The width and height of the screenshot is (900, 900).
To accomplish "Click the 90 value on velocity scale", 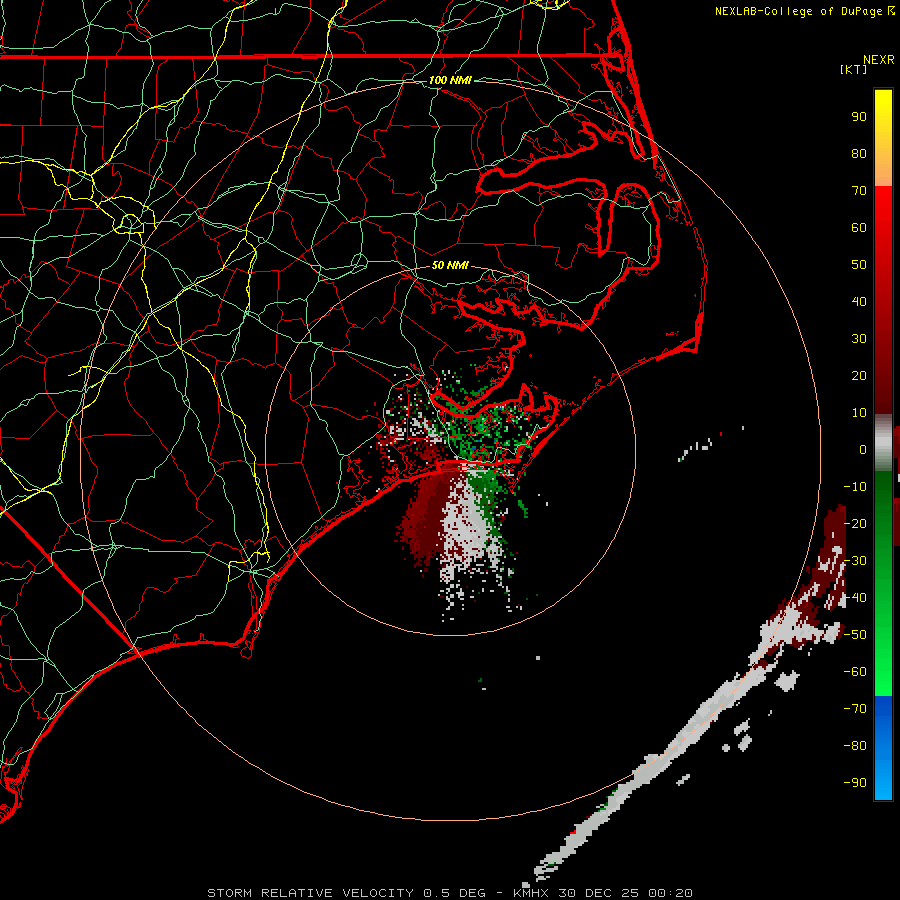I will pyautogui.click(x=859, y=117).
